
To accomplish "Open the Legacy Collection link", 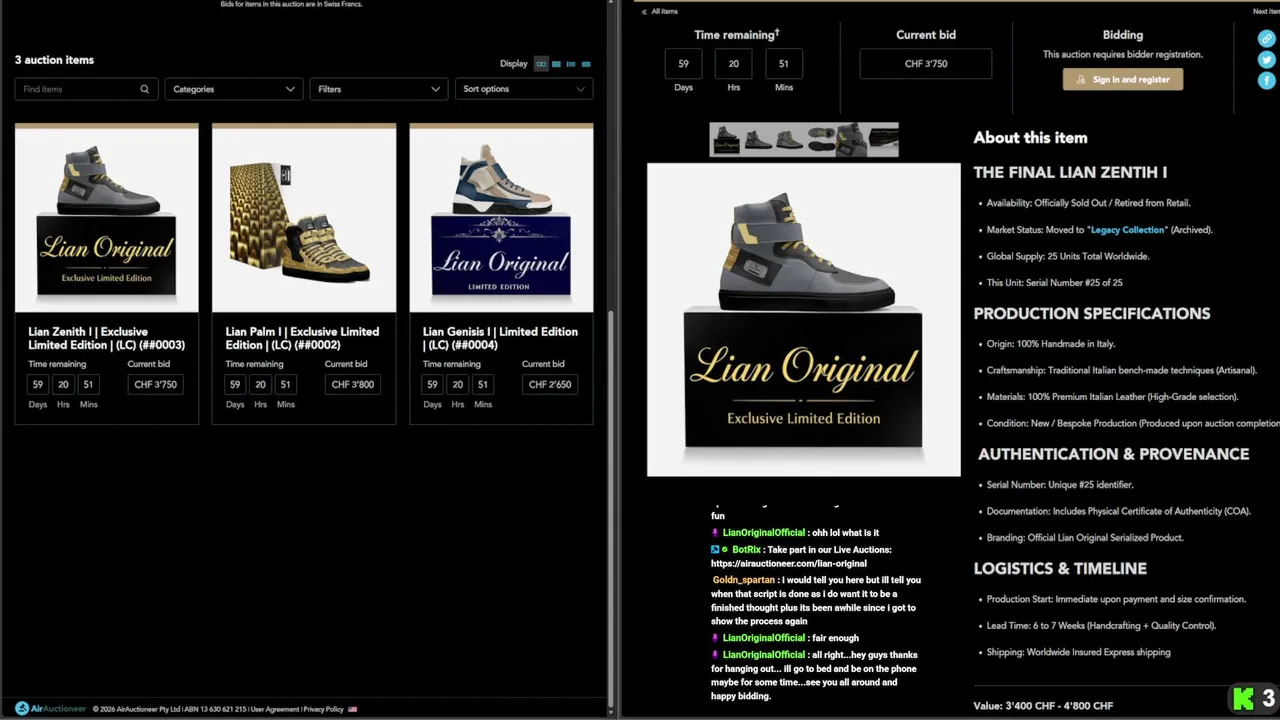I will coord(1127,230).
